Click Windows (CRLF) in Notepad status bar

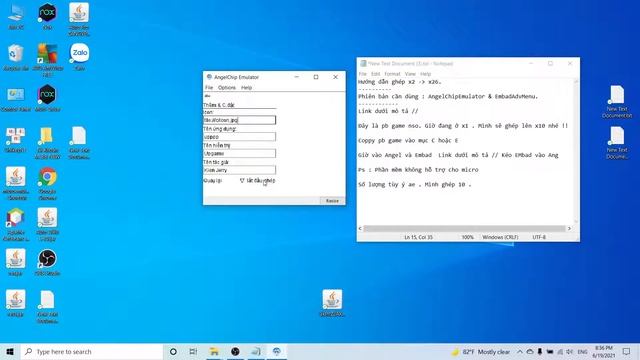click(x=500, y=237)
